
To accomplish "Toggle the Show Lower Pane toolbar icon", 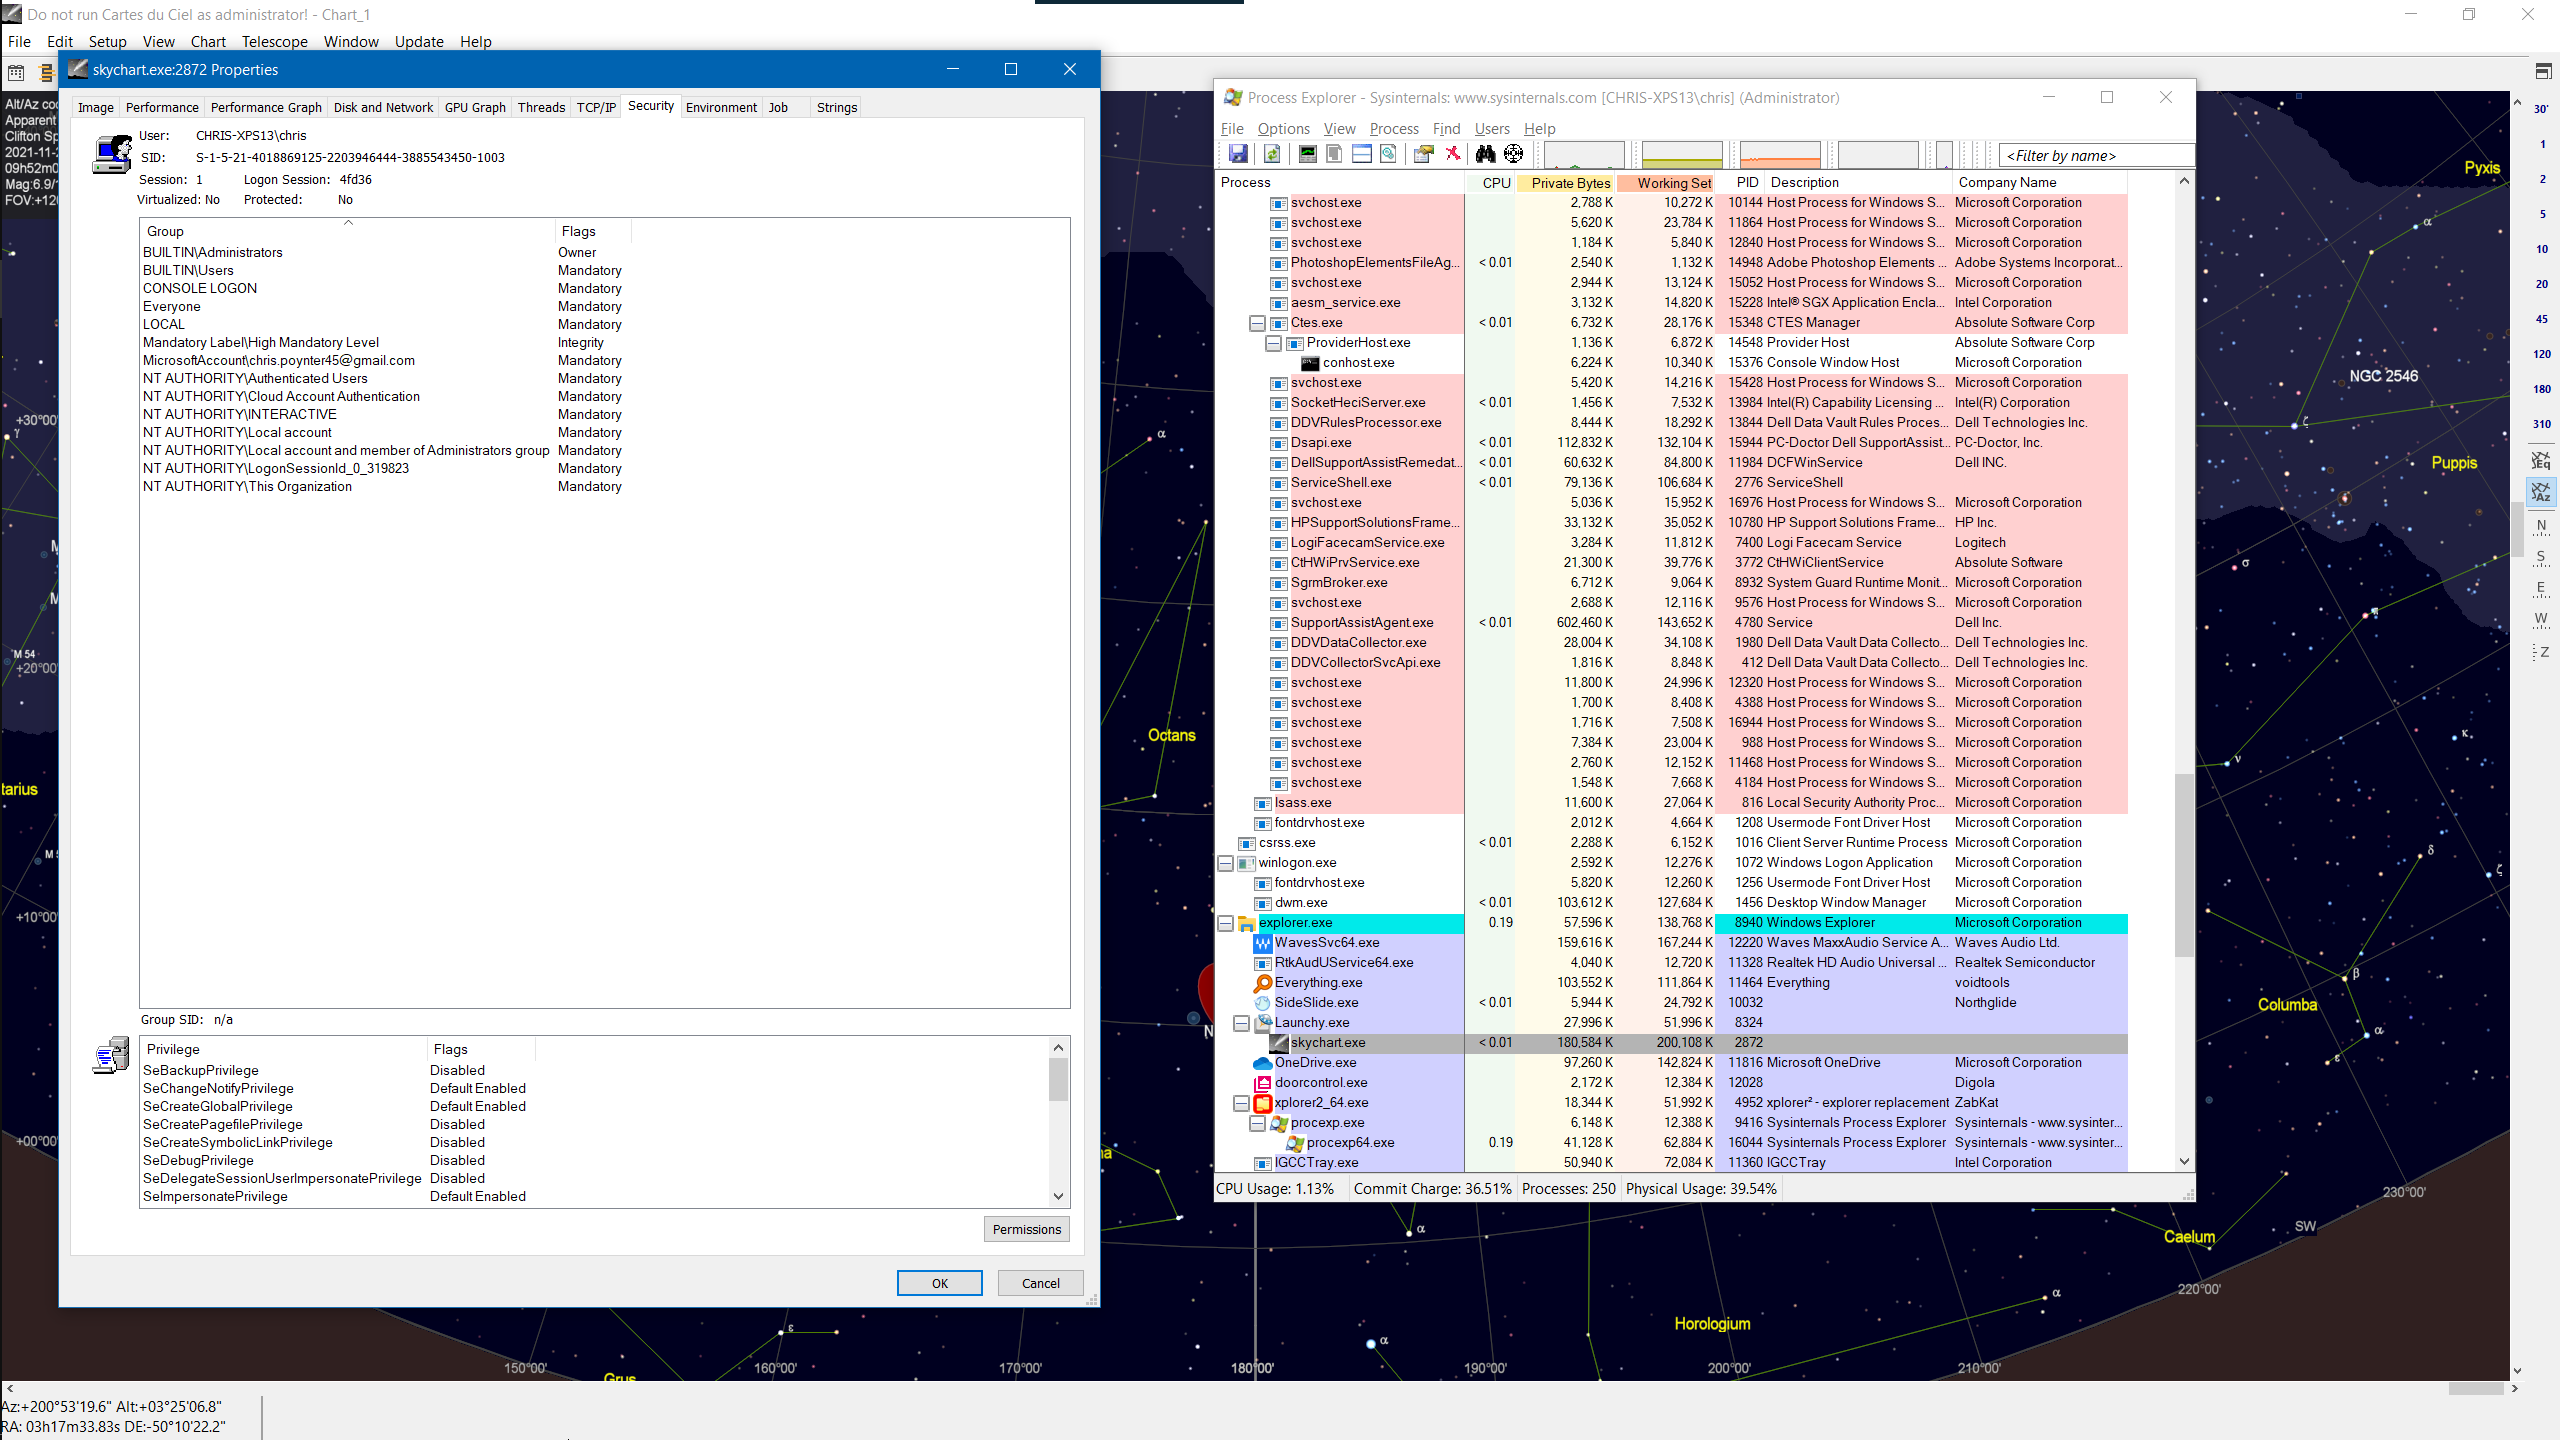I will [1361, 154].
